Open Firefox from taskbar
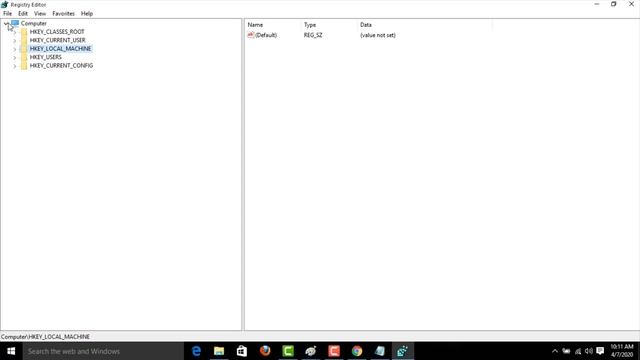The height and width of the screenshot is (360, 640). (265, 351)
